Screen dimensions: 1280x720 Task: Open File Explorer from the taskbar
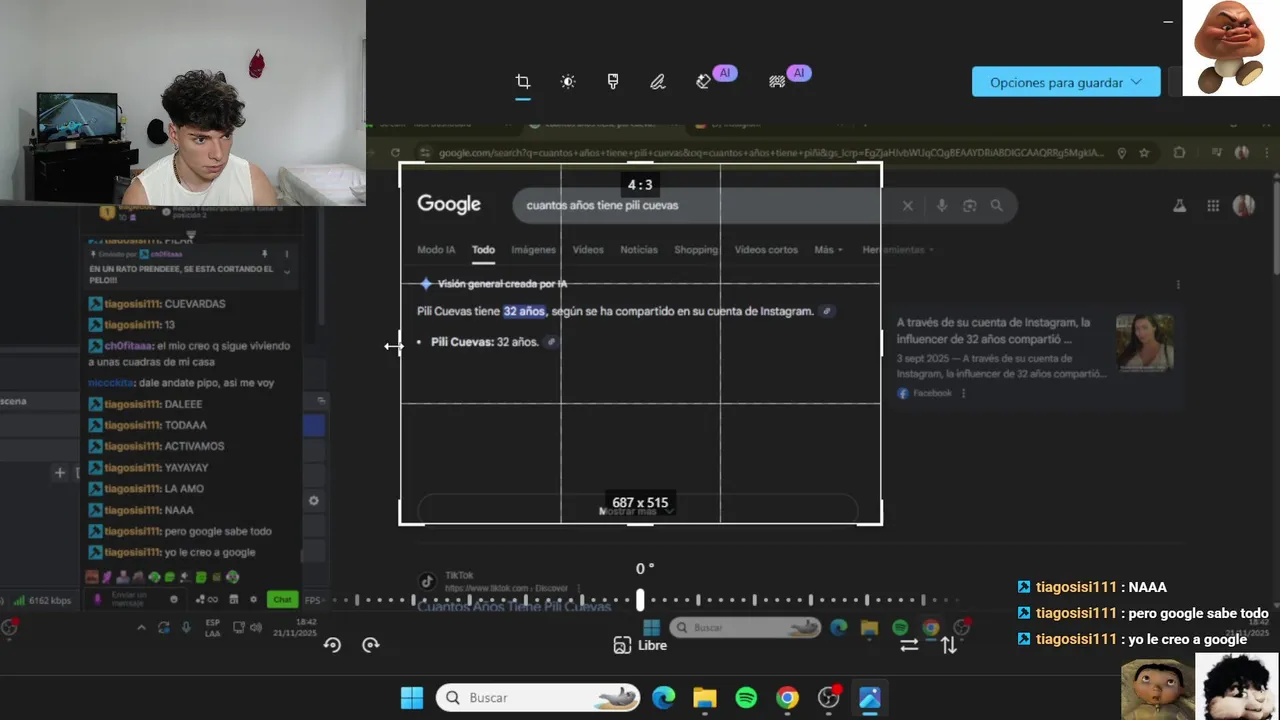705,698
